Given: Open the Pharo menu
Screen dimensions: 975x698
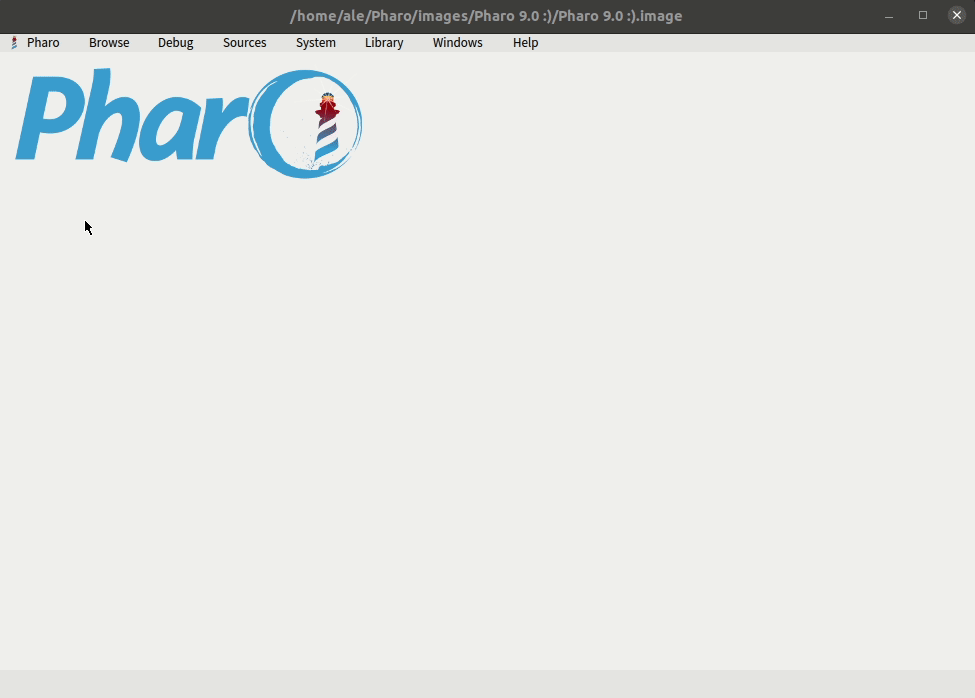Looking at the screenshot, I should (x=43, y=43).
